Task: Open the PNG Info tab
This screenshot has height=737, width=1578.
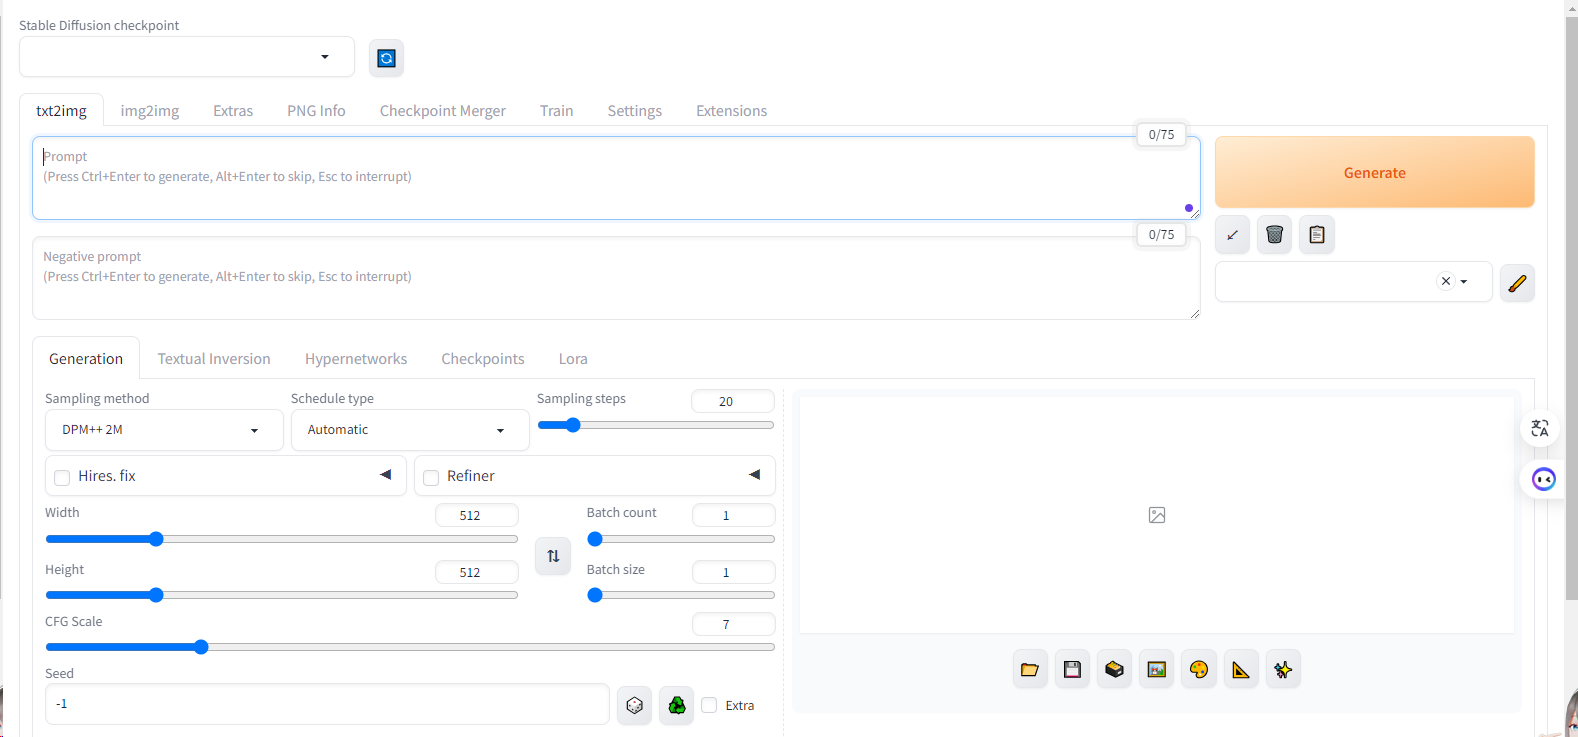Action: [x=316, y=111]
